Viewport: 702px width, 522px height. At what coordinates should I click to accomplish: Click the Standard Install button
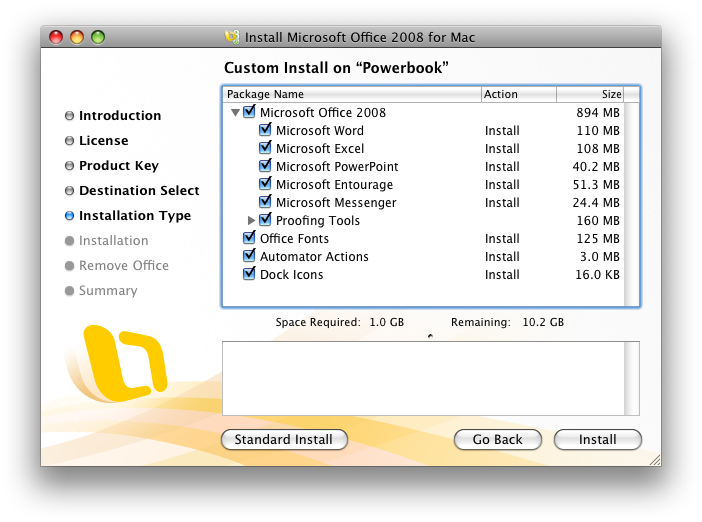pos(284,440)
